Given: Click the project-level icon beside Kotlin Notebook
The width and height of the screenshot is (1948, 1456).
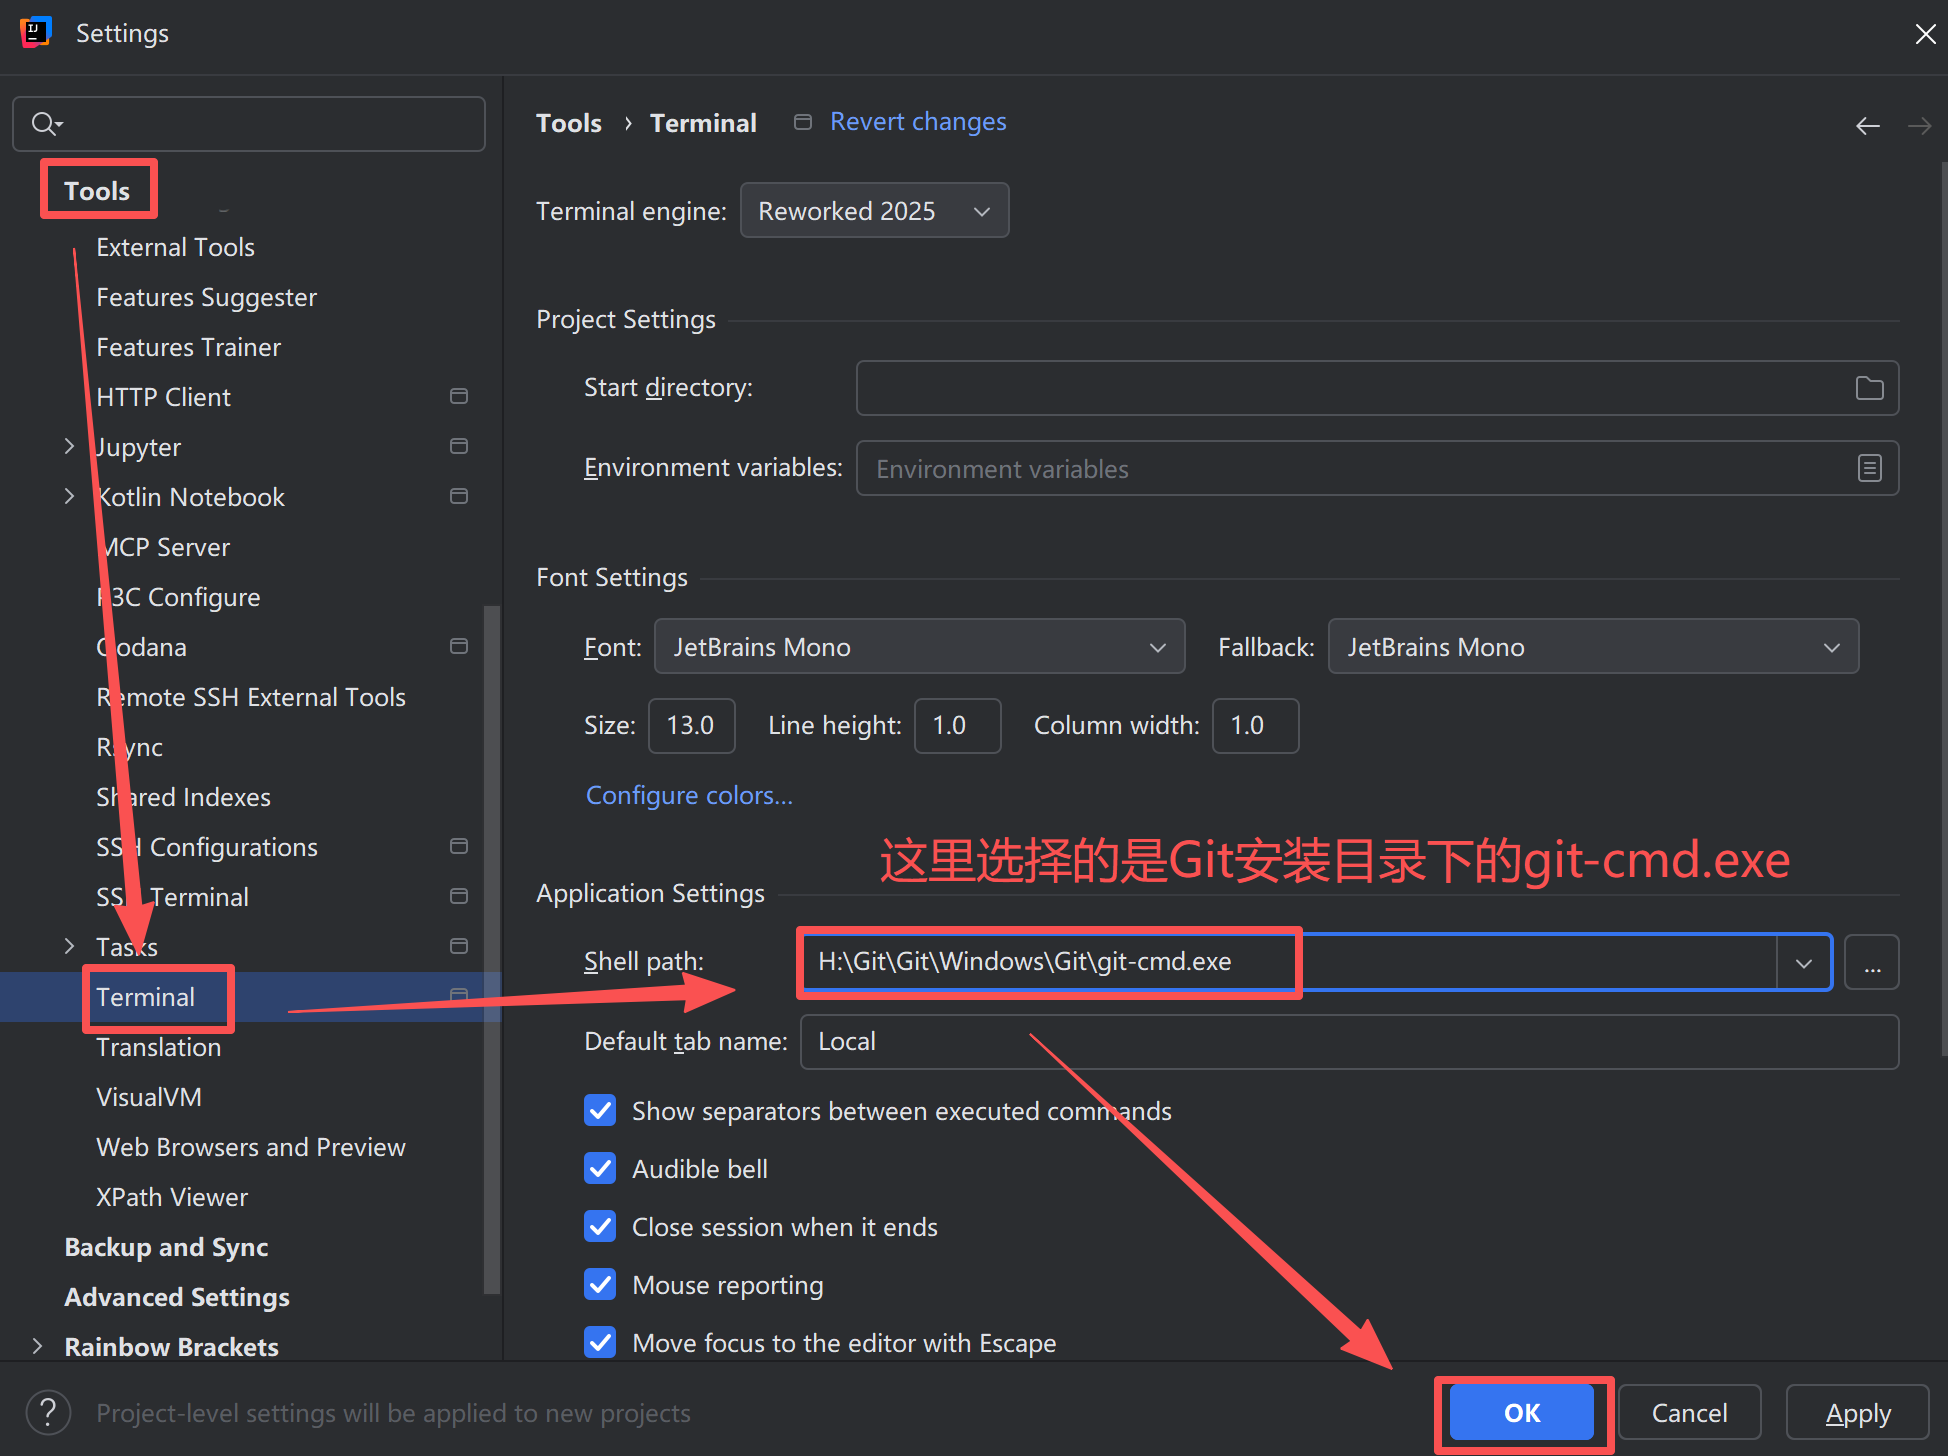Looking at the screenshot, I should 459,496.
